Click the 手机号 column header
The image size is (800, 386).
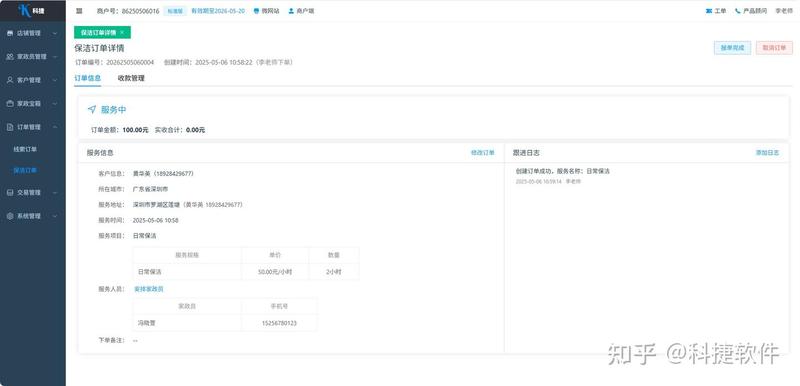tap(279, 306)
